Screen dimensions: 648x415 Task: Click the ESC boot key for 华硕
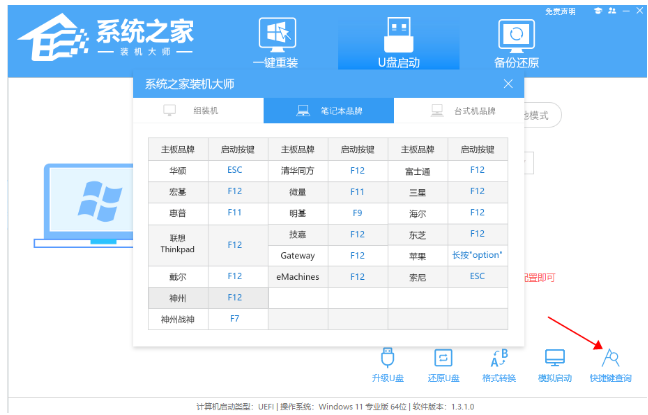(x=234, y=170)
